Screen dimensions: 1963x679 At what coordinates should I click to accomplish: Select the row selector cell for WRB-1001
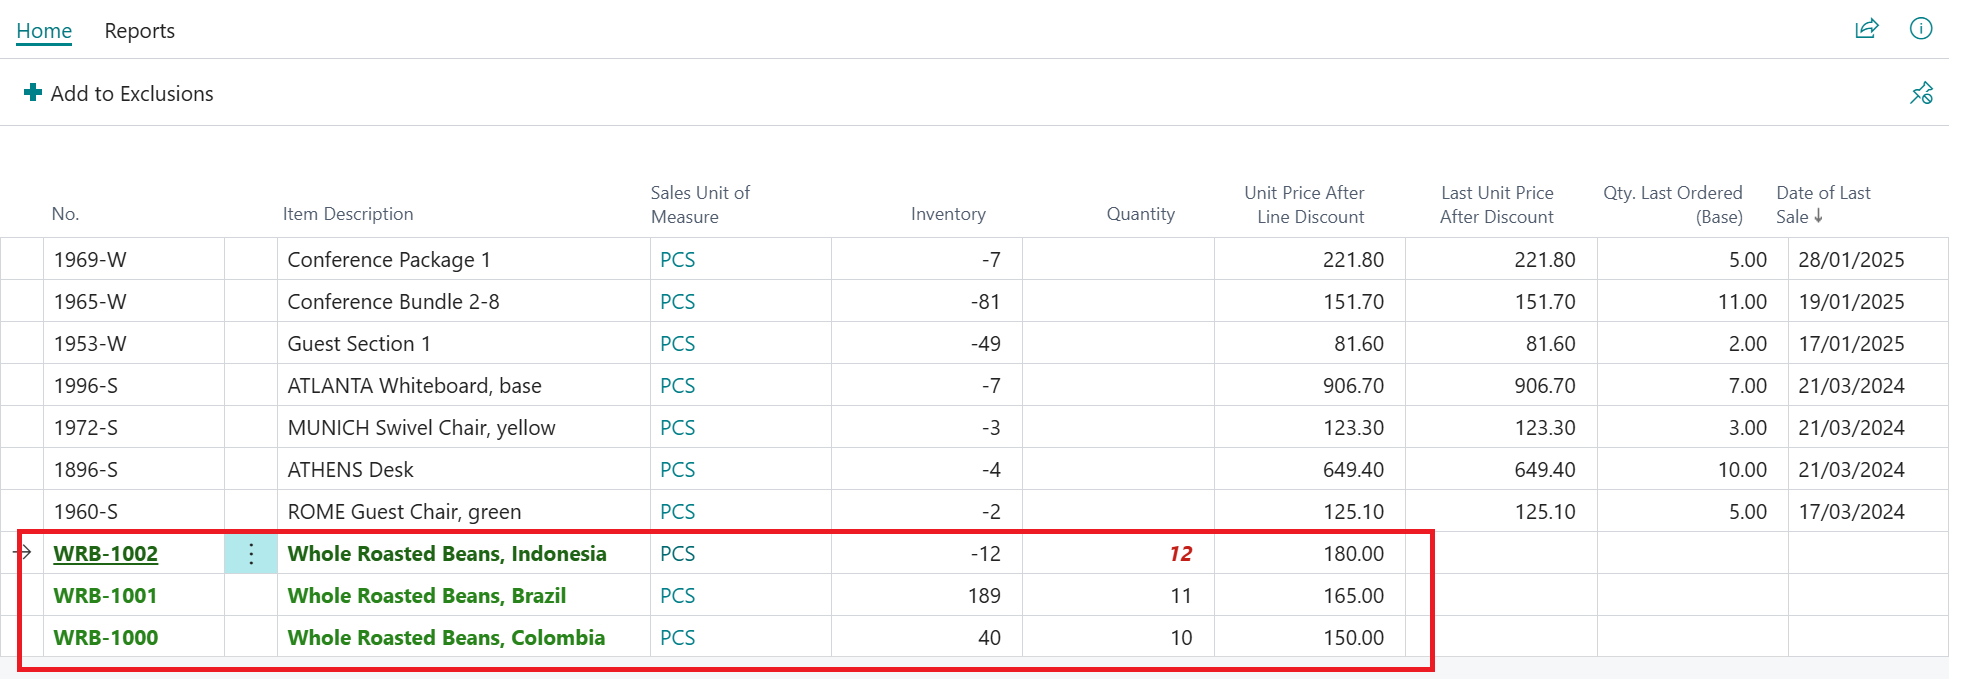click(x=22, y=595)
